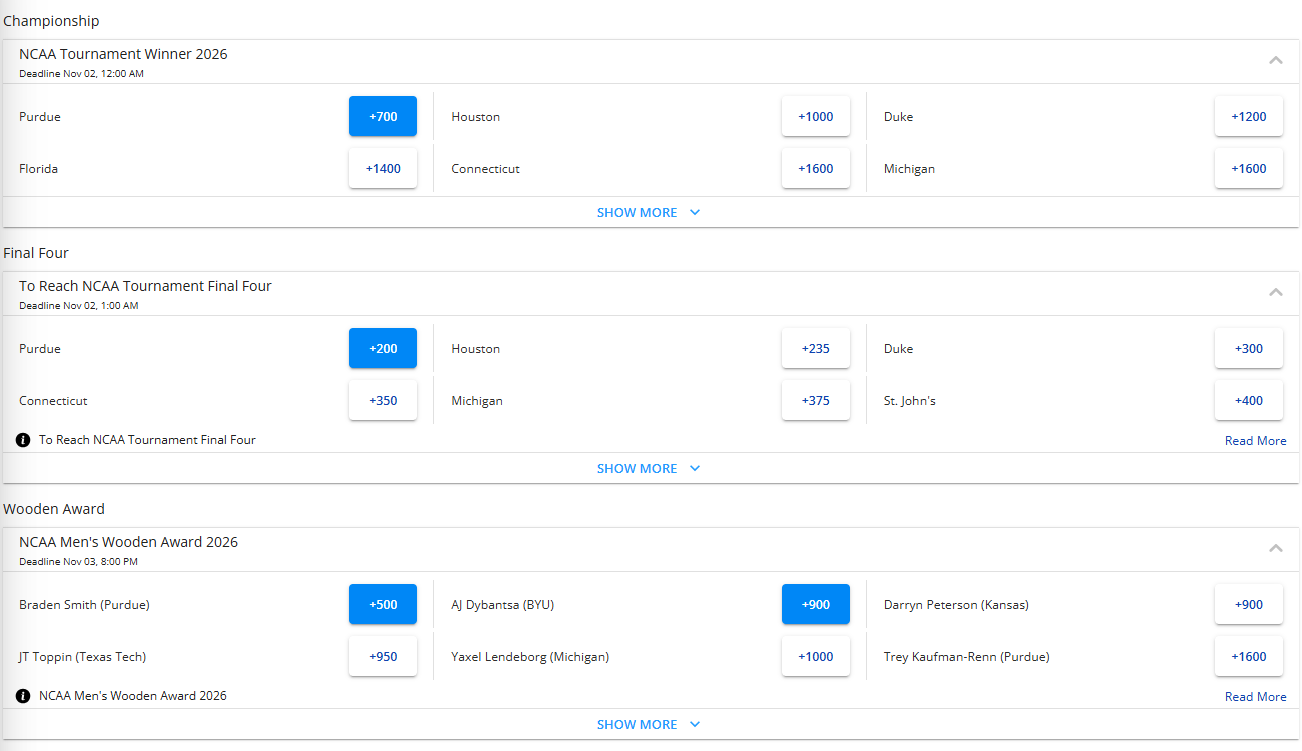Deselect Braden Smith +500 Wooden Award bet
Screen dimensions: 1302x751
pyautogui.click(x=383, y=604)
